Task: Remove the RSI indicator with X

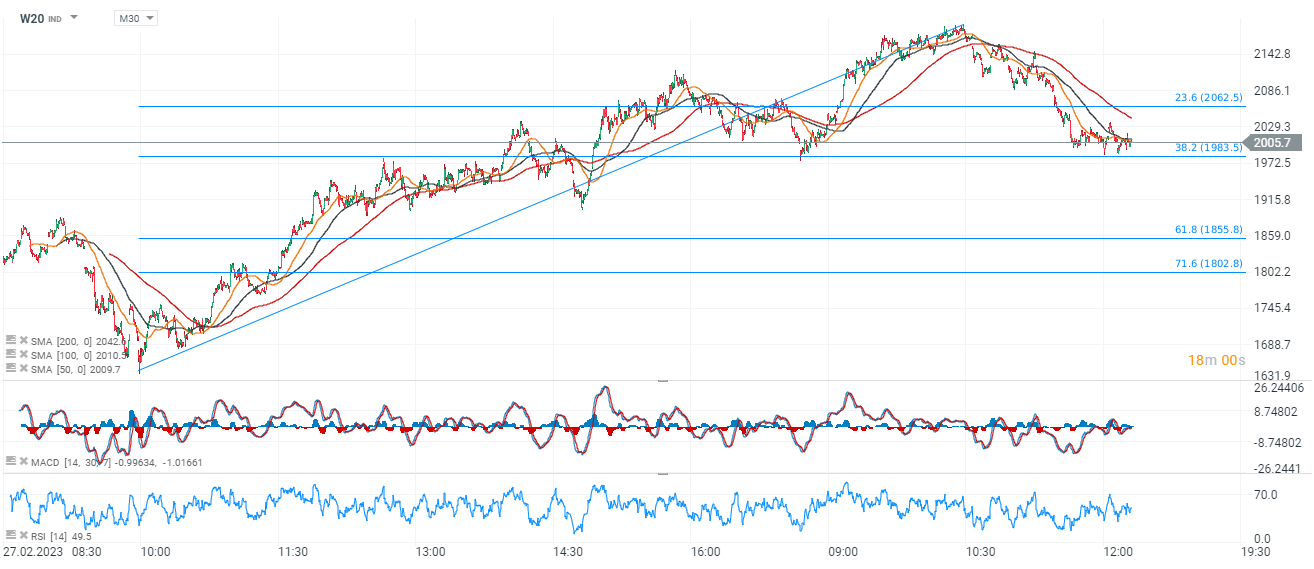Action: point(23,535)
